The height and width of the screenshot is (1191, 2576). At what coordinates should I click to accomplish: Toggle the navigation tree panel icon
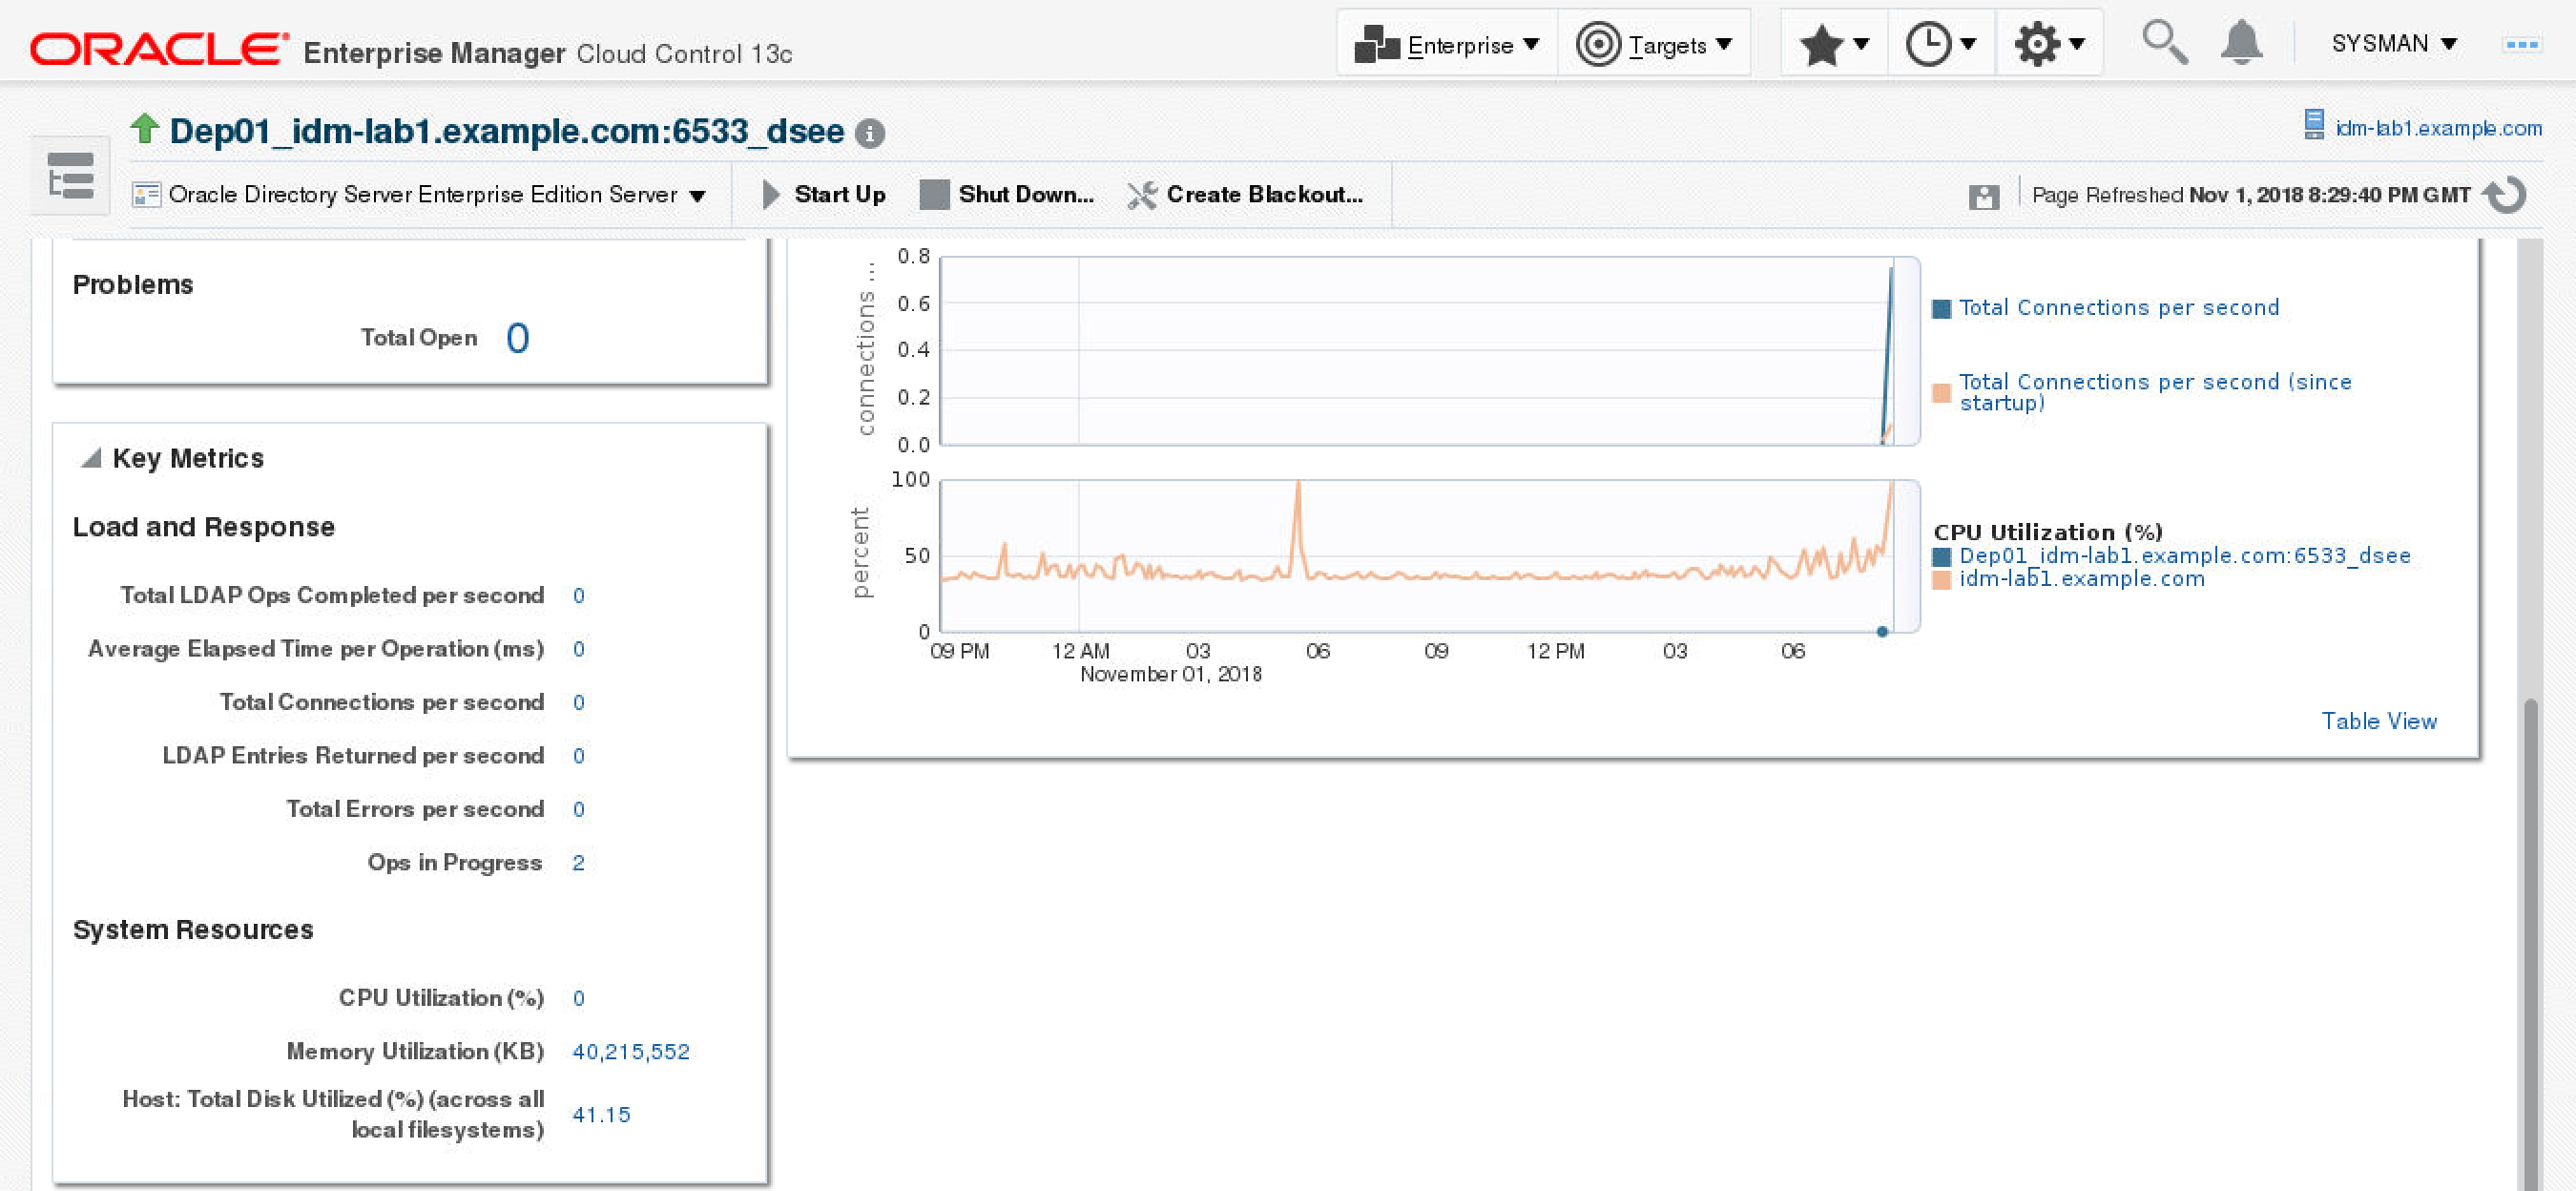tap(70, 176)
